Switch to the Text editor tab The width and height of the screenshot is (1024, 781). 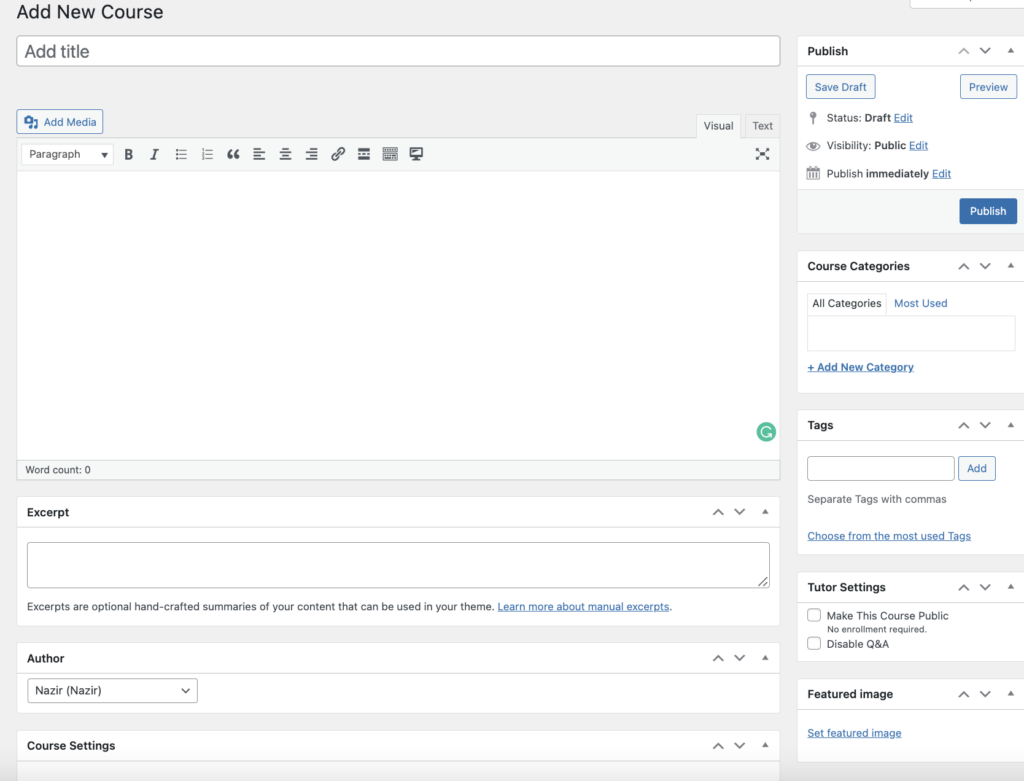[x=762, y=126]
